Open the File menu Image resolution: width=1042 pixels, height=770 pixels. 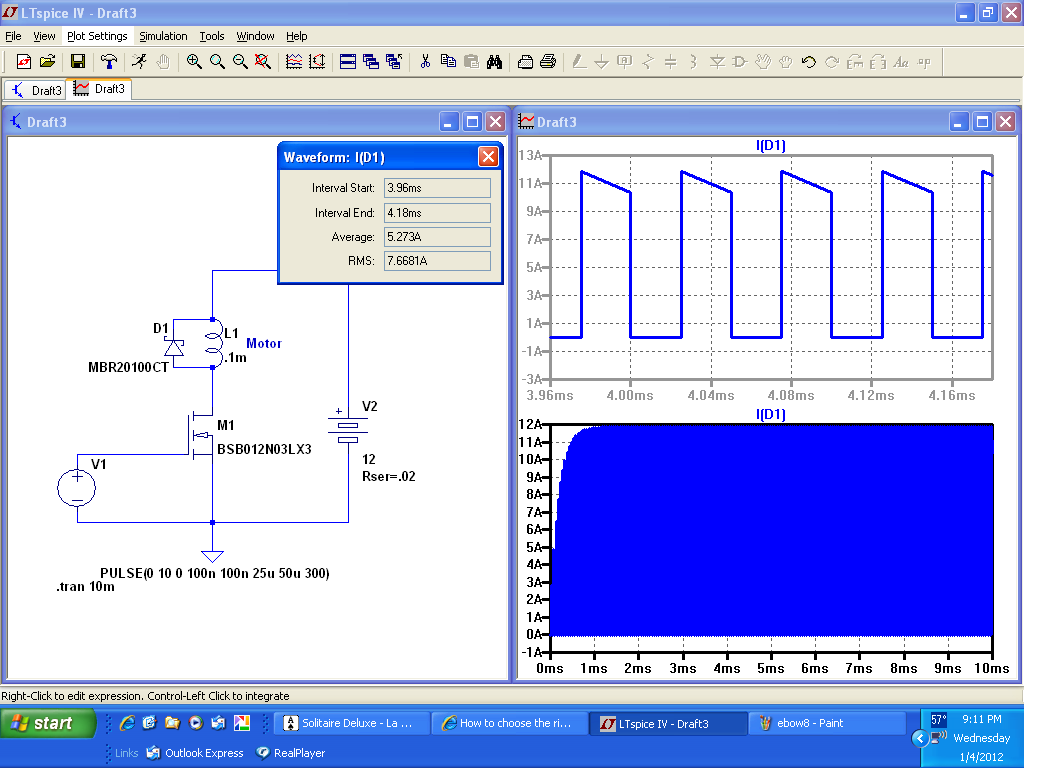point(13,36)
